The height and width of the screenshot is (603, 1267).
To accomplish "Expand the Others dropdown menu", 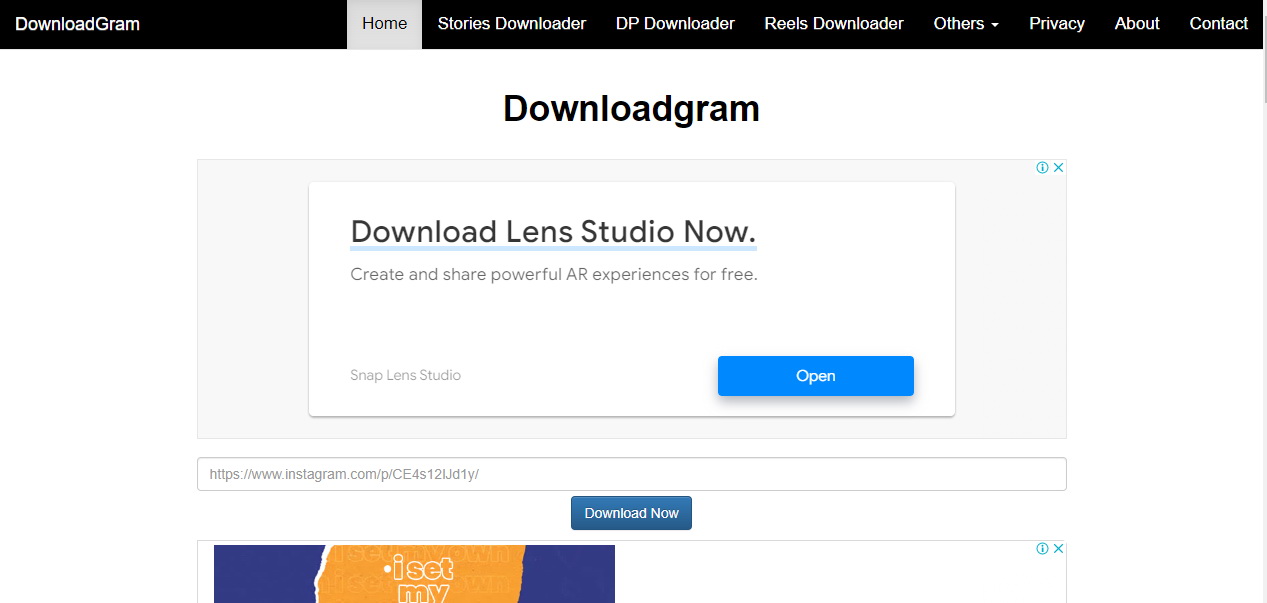I will click(966, 24).
